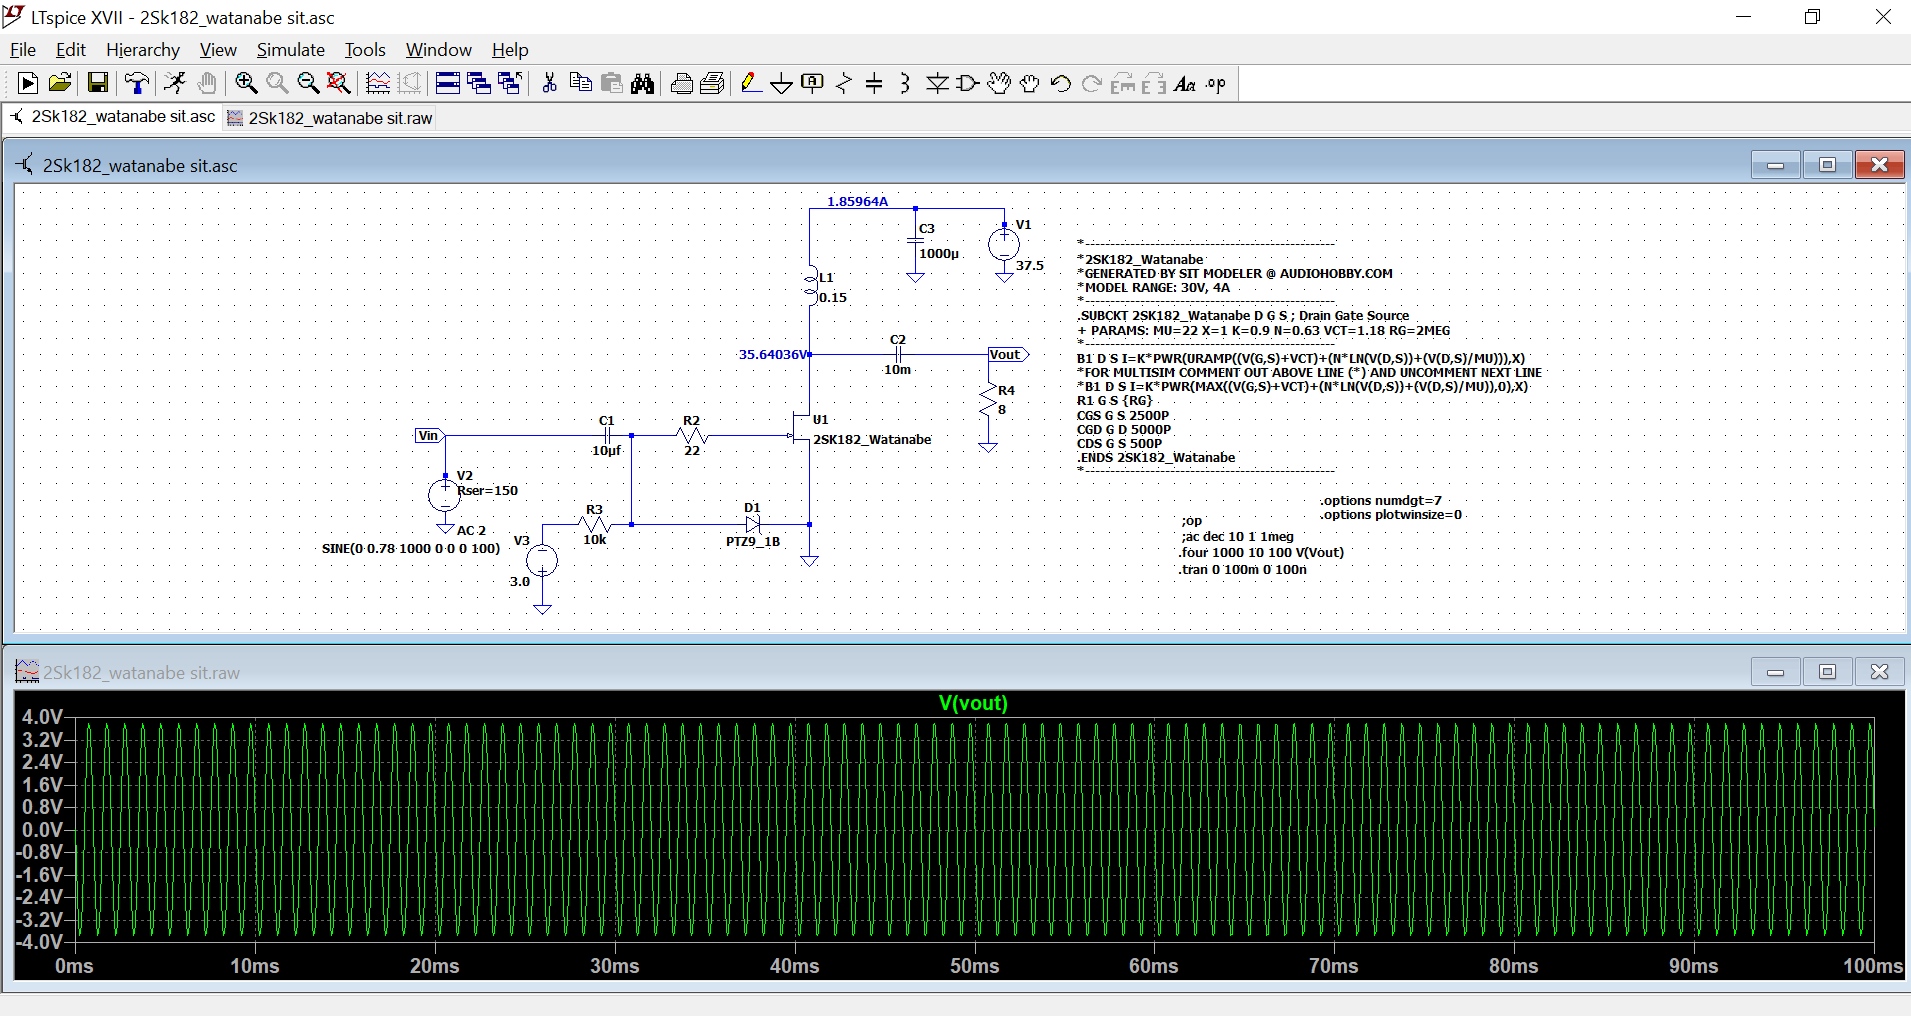Place a Ground symbol tool
This screenshot has width=1911, height=1016.
pos(782,84)
